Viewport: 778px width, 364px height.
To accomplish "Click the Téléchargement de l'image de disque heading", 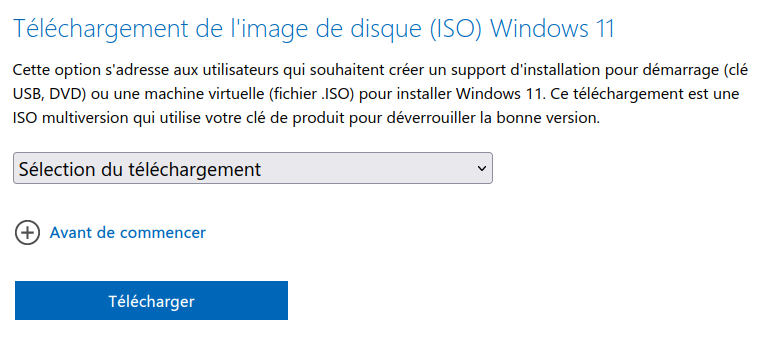I will tap(313, 28).
